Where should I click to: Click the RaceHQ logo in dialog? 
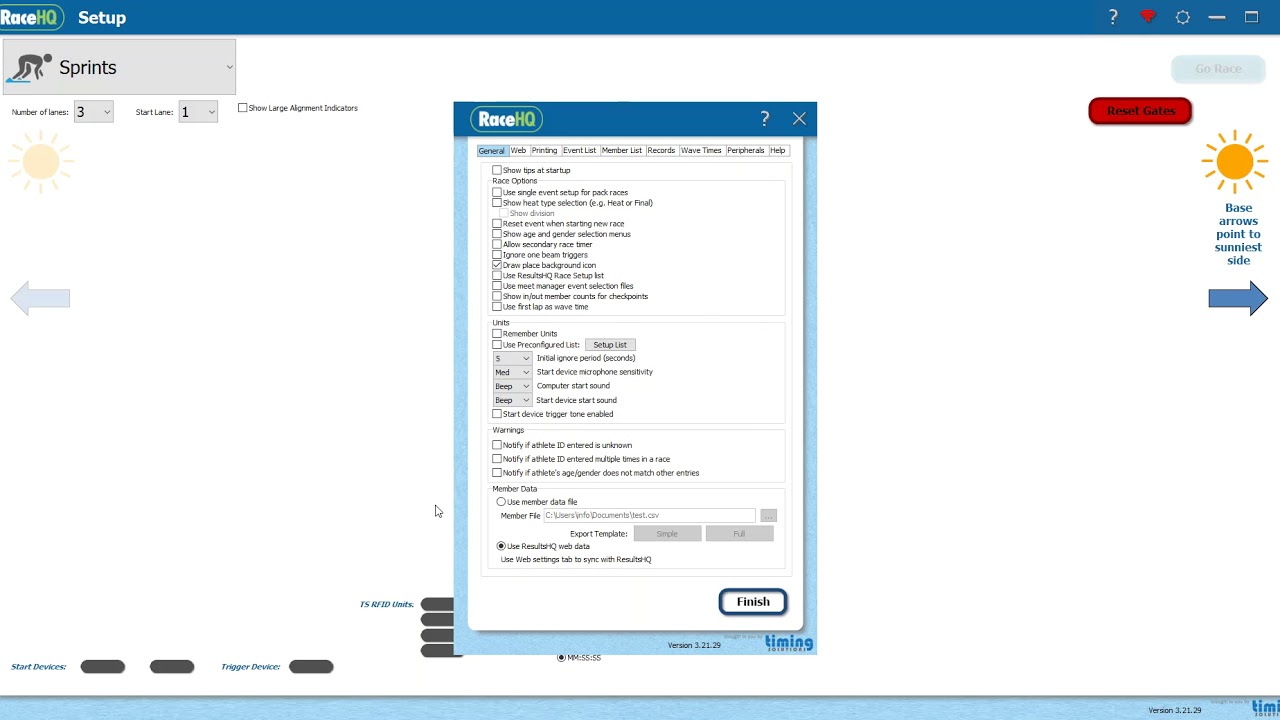[507, 119]
